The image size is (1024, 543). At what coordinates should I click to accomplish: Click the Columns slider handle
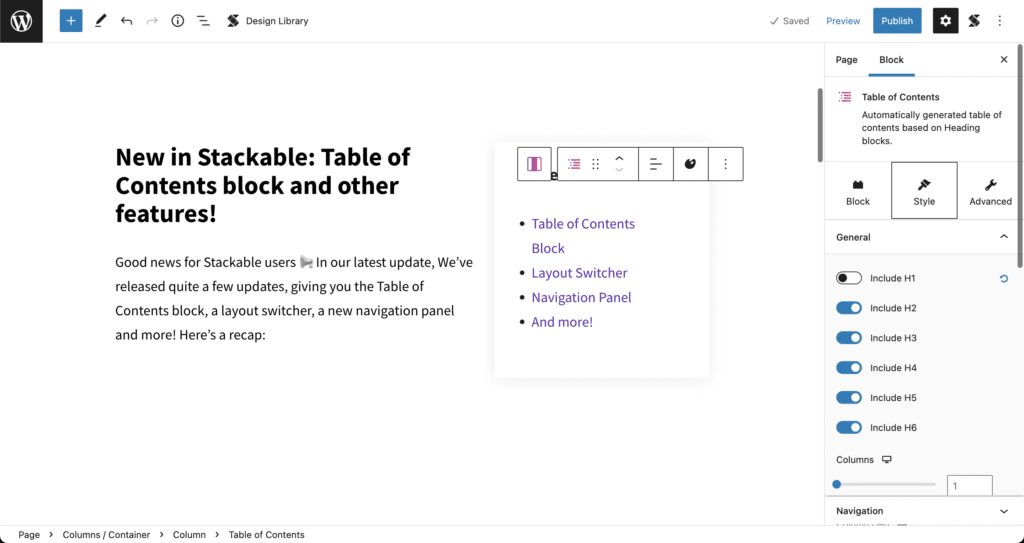837,484
